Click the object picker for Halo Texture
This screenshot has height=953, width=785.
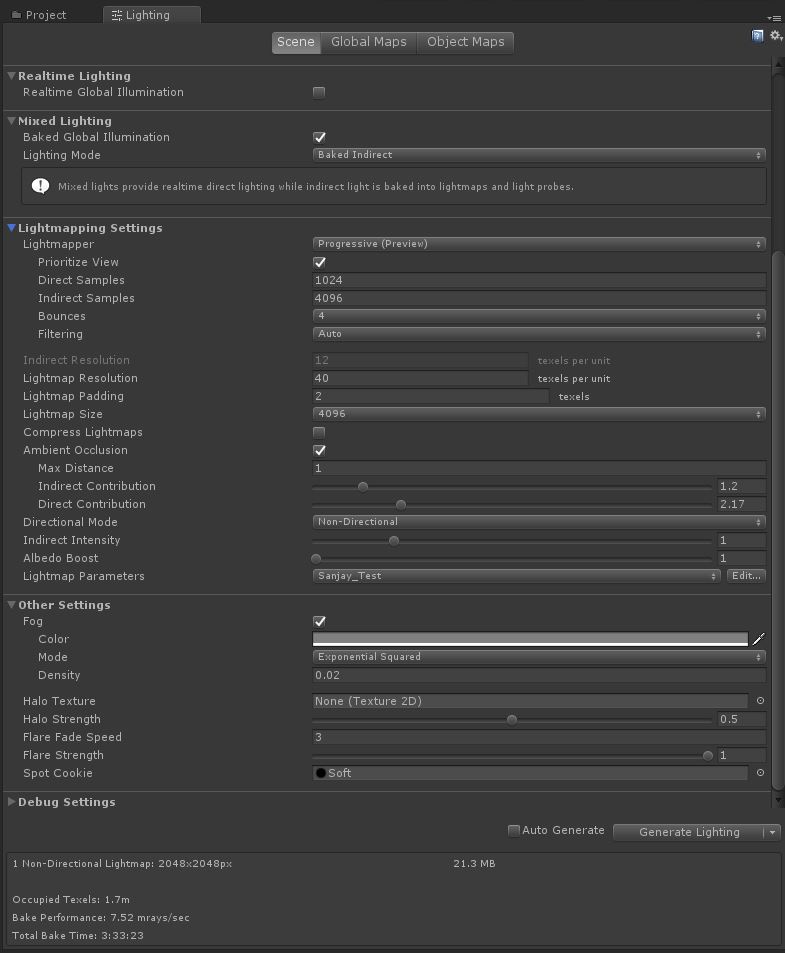(759, 701)
